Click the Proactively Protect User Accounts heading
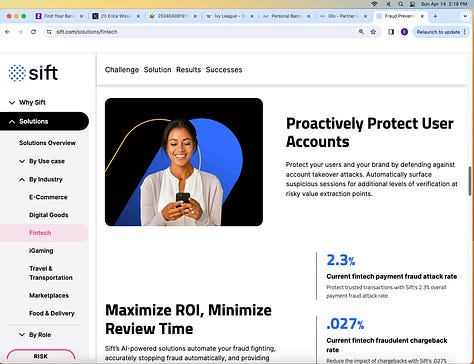Screen dimensions: 474x364 tap(369, 133)
